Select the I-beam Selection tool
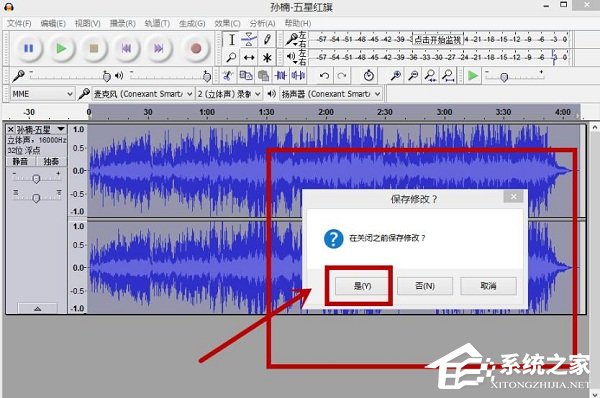The image size is (600, 398). tap(232, 39)
